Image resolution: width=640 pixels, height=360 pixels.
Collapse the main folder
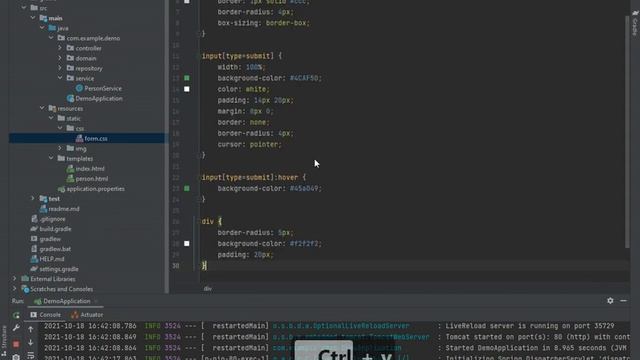pos(33,18)
